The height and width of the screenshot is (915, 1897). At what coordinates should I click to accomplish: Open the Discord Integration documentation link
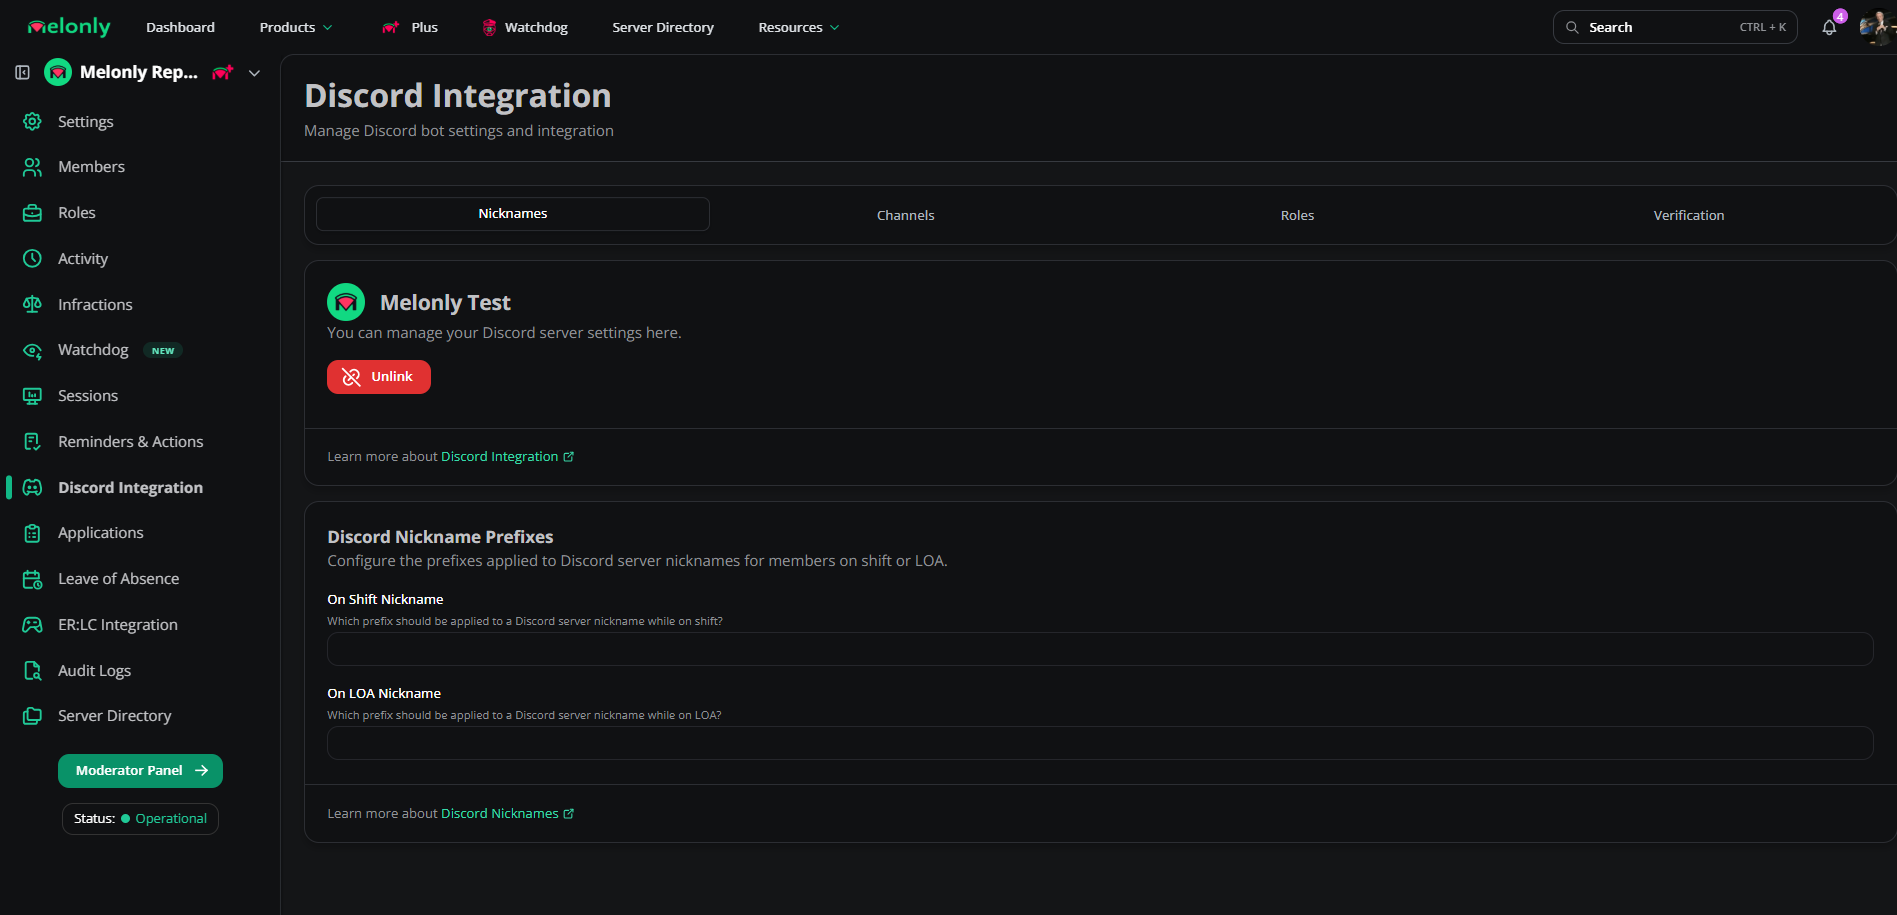(x=507, y=457)
